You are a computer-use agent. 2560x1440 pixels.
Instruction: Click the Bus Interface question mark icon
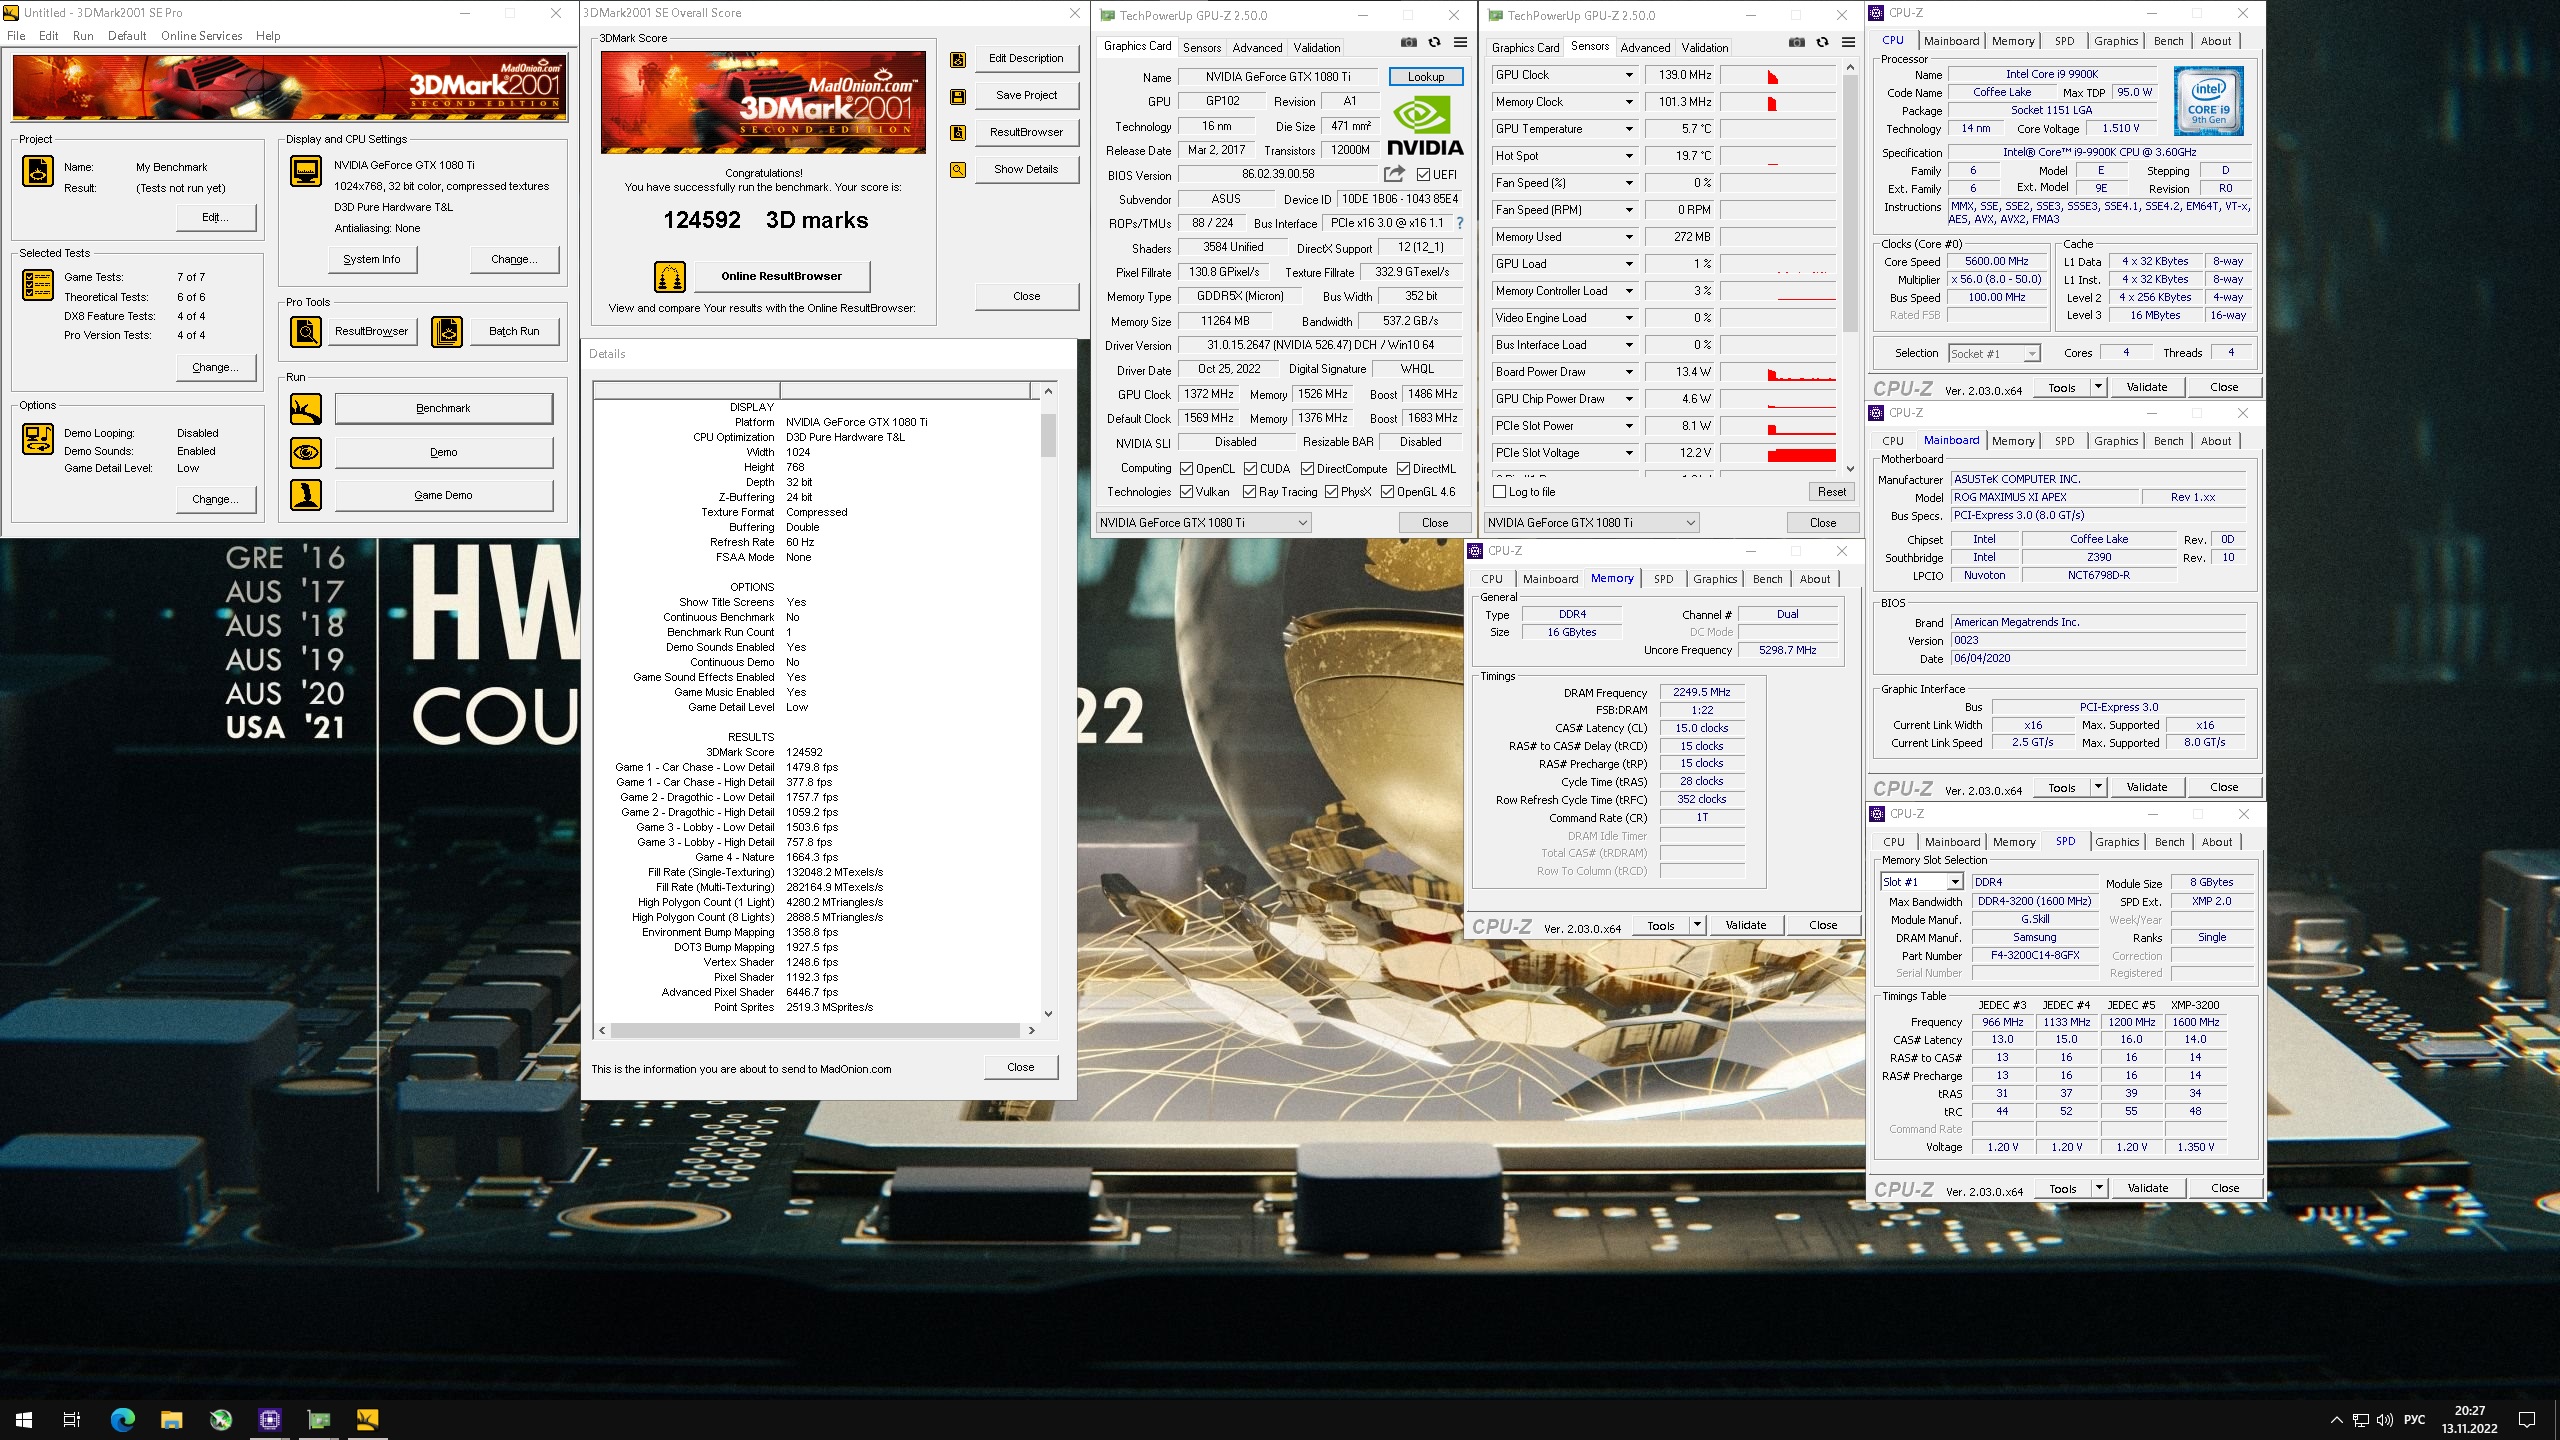[x=1460, y=223]
